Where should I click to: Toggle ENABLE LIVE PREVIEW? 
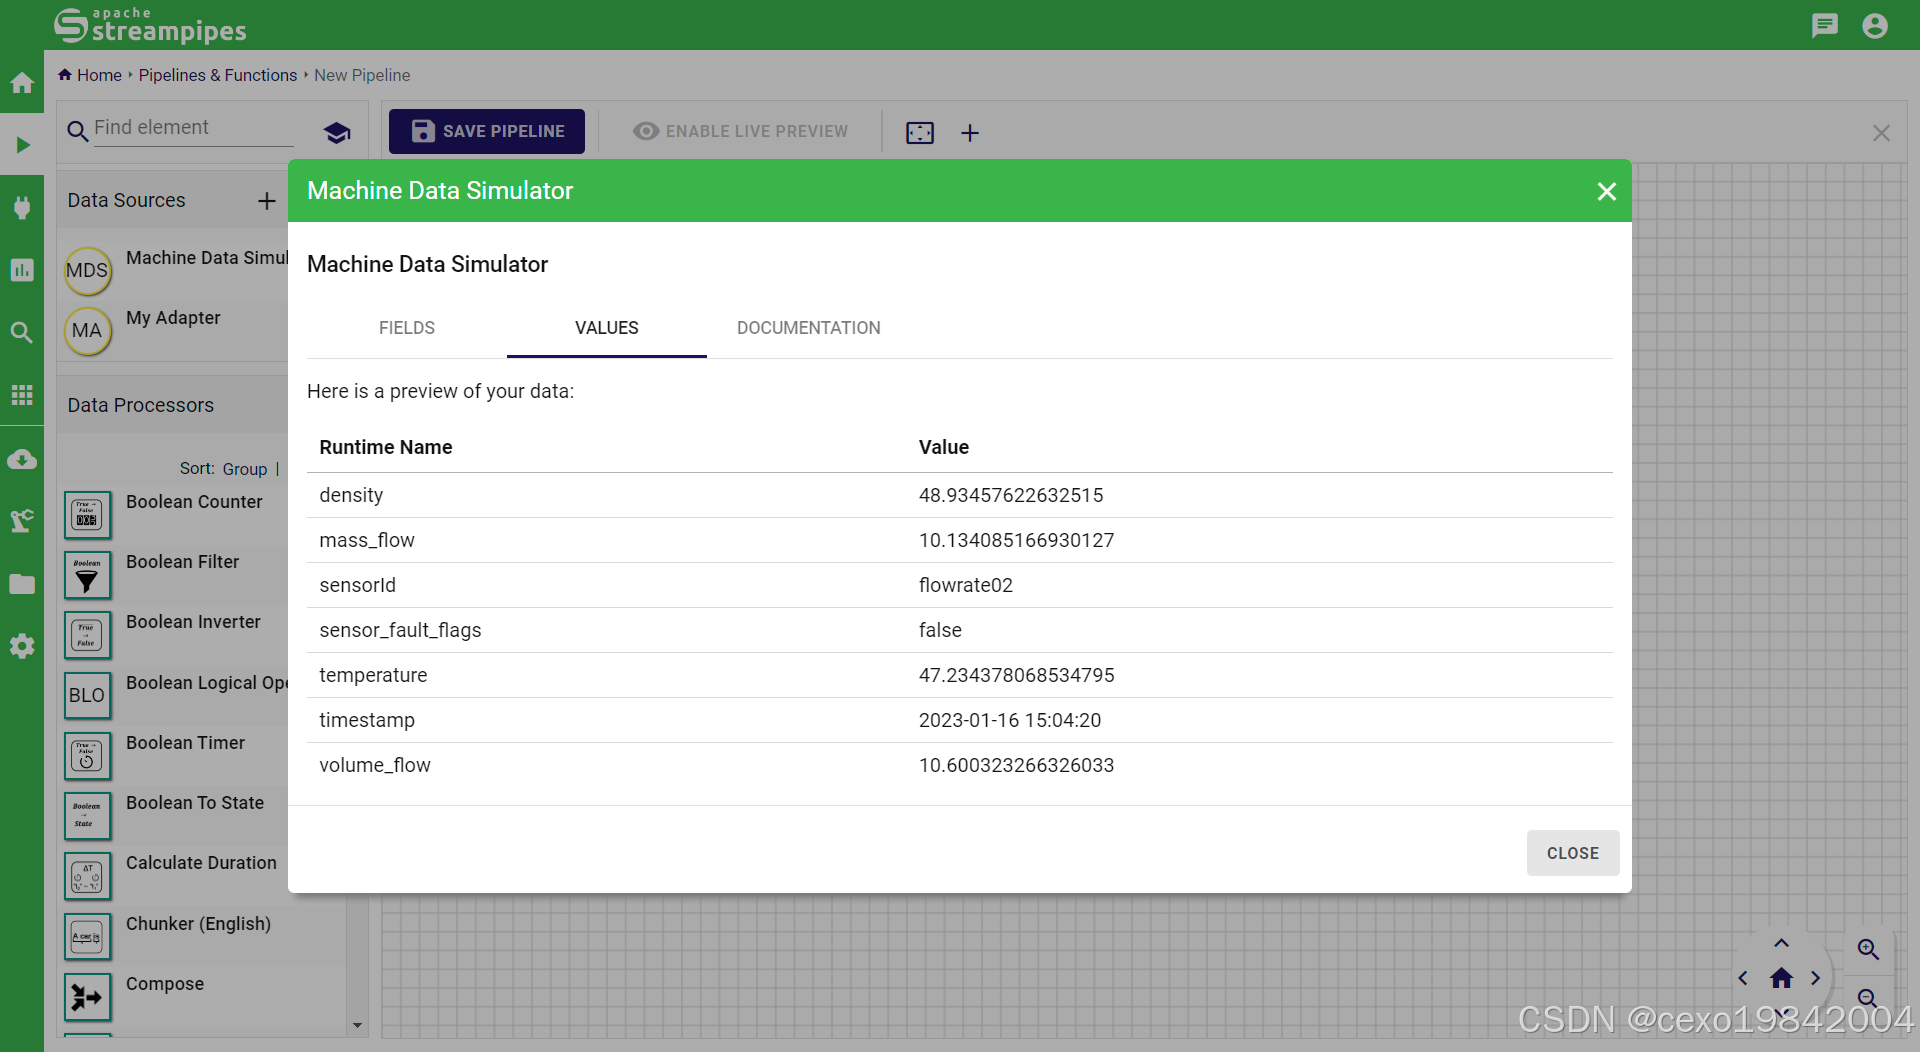[x=741, y=131]
